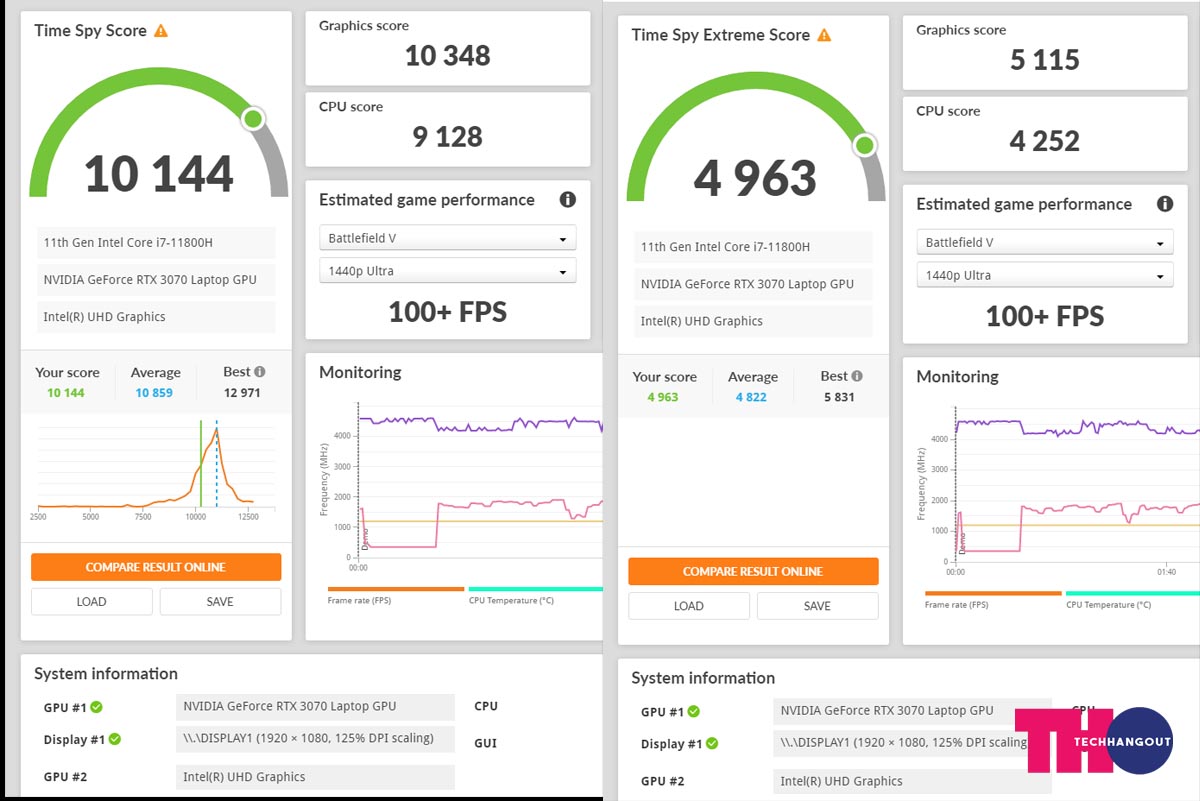Open 1440p Ultra dropdown in Time Spy window
The image size is (1200, 801).
[x=448, y=271]
